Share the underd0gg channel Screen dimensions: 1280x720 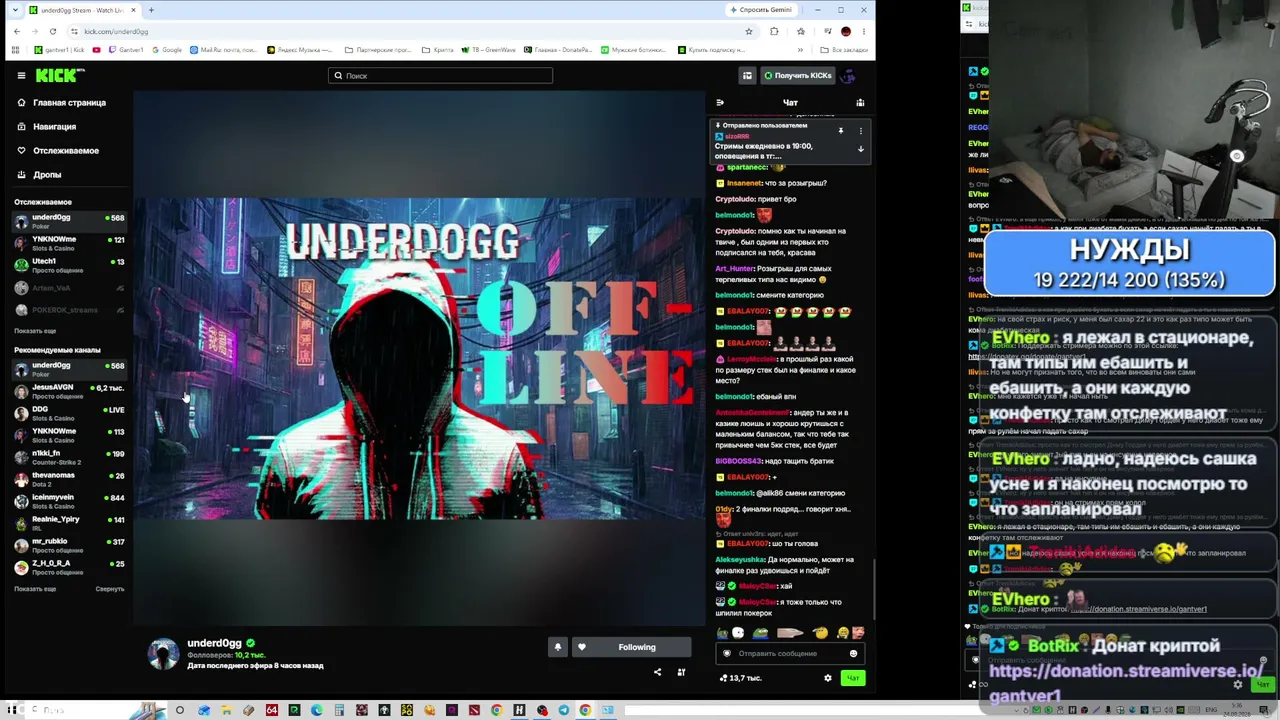pos(657,672)
